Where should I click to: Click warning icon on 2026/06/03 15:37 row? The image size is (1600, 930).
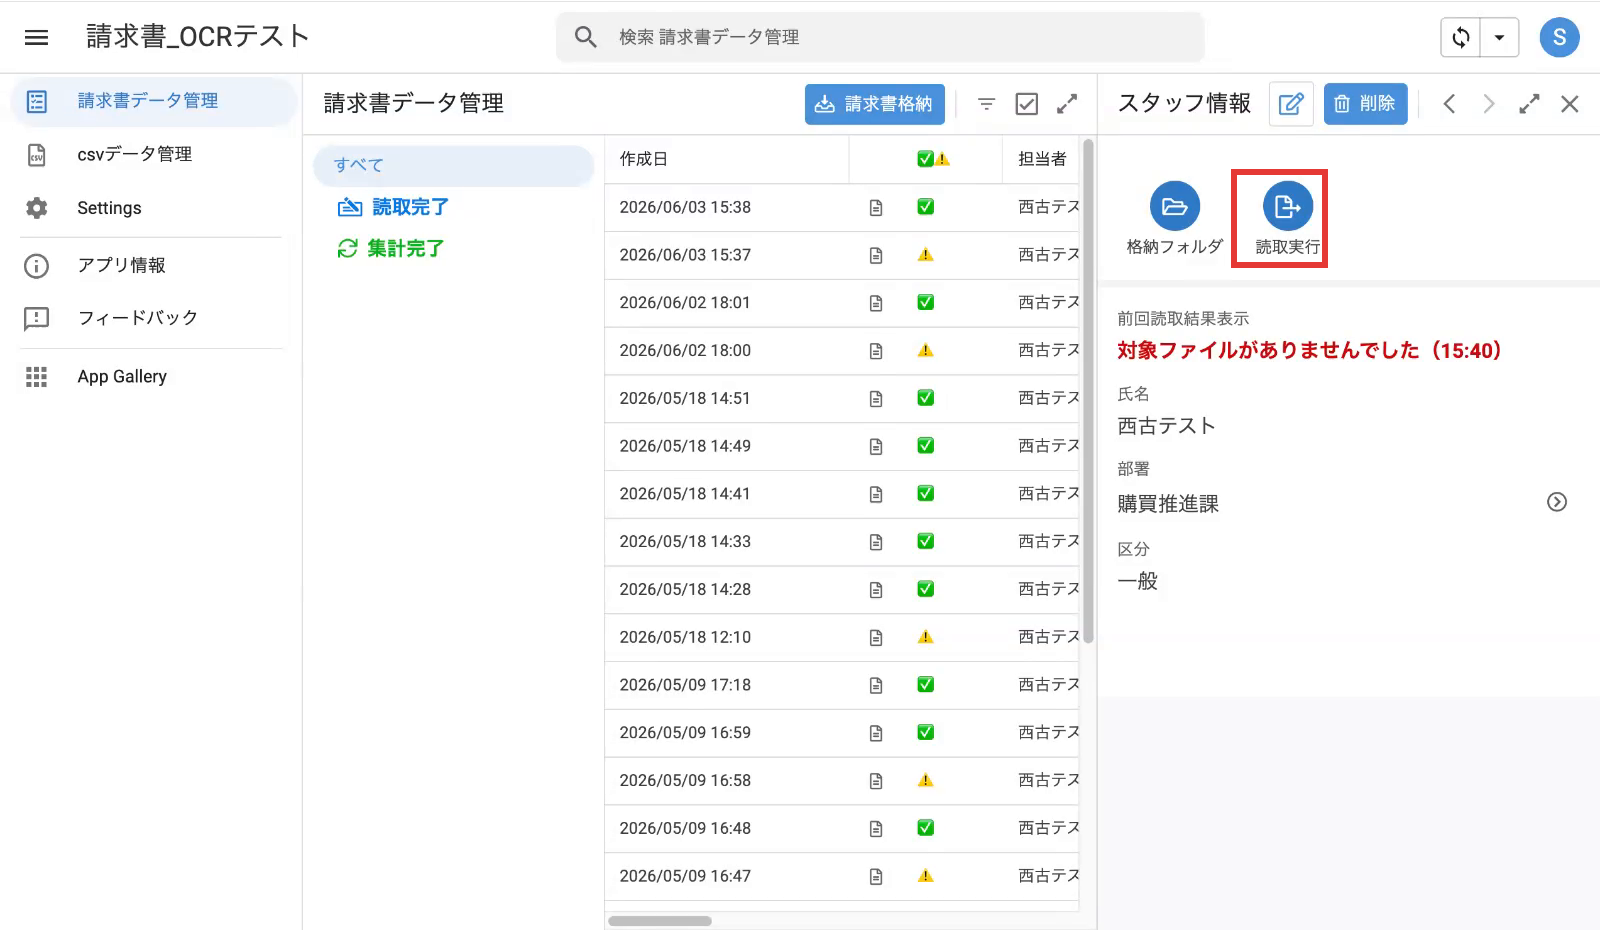[x=926, y=255]
